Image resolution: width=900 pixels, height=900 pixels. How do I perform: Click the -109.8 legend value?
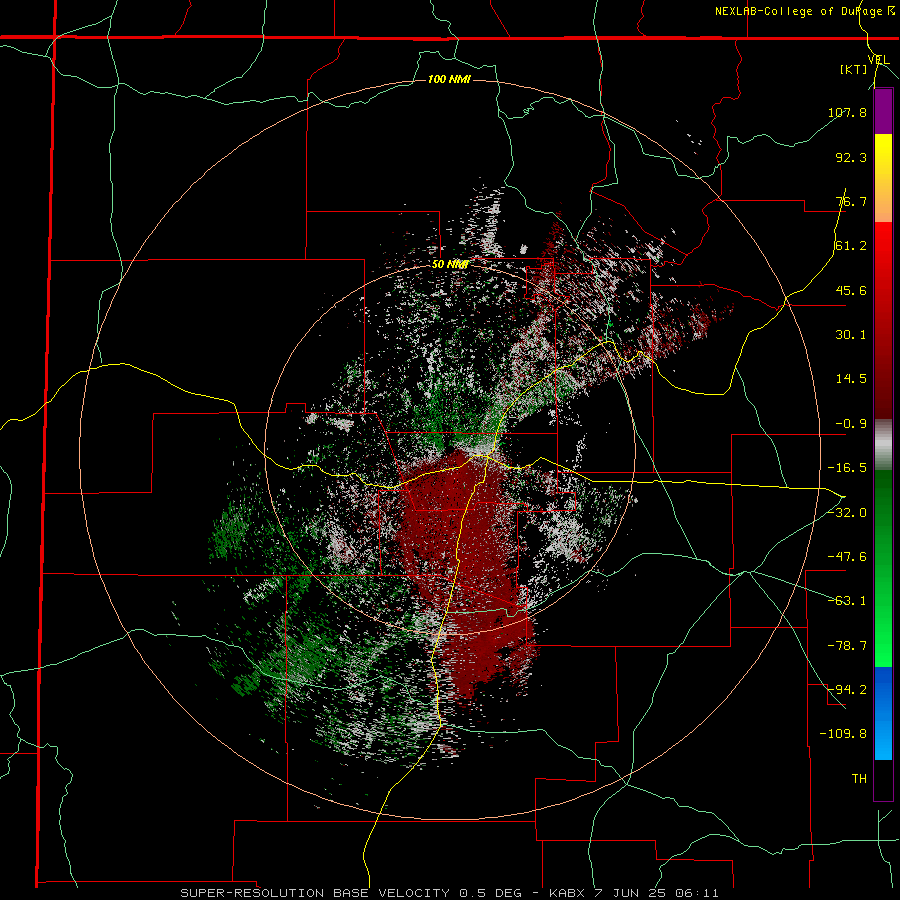[843, 734]
